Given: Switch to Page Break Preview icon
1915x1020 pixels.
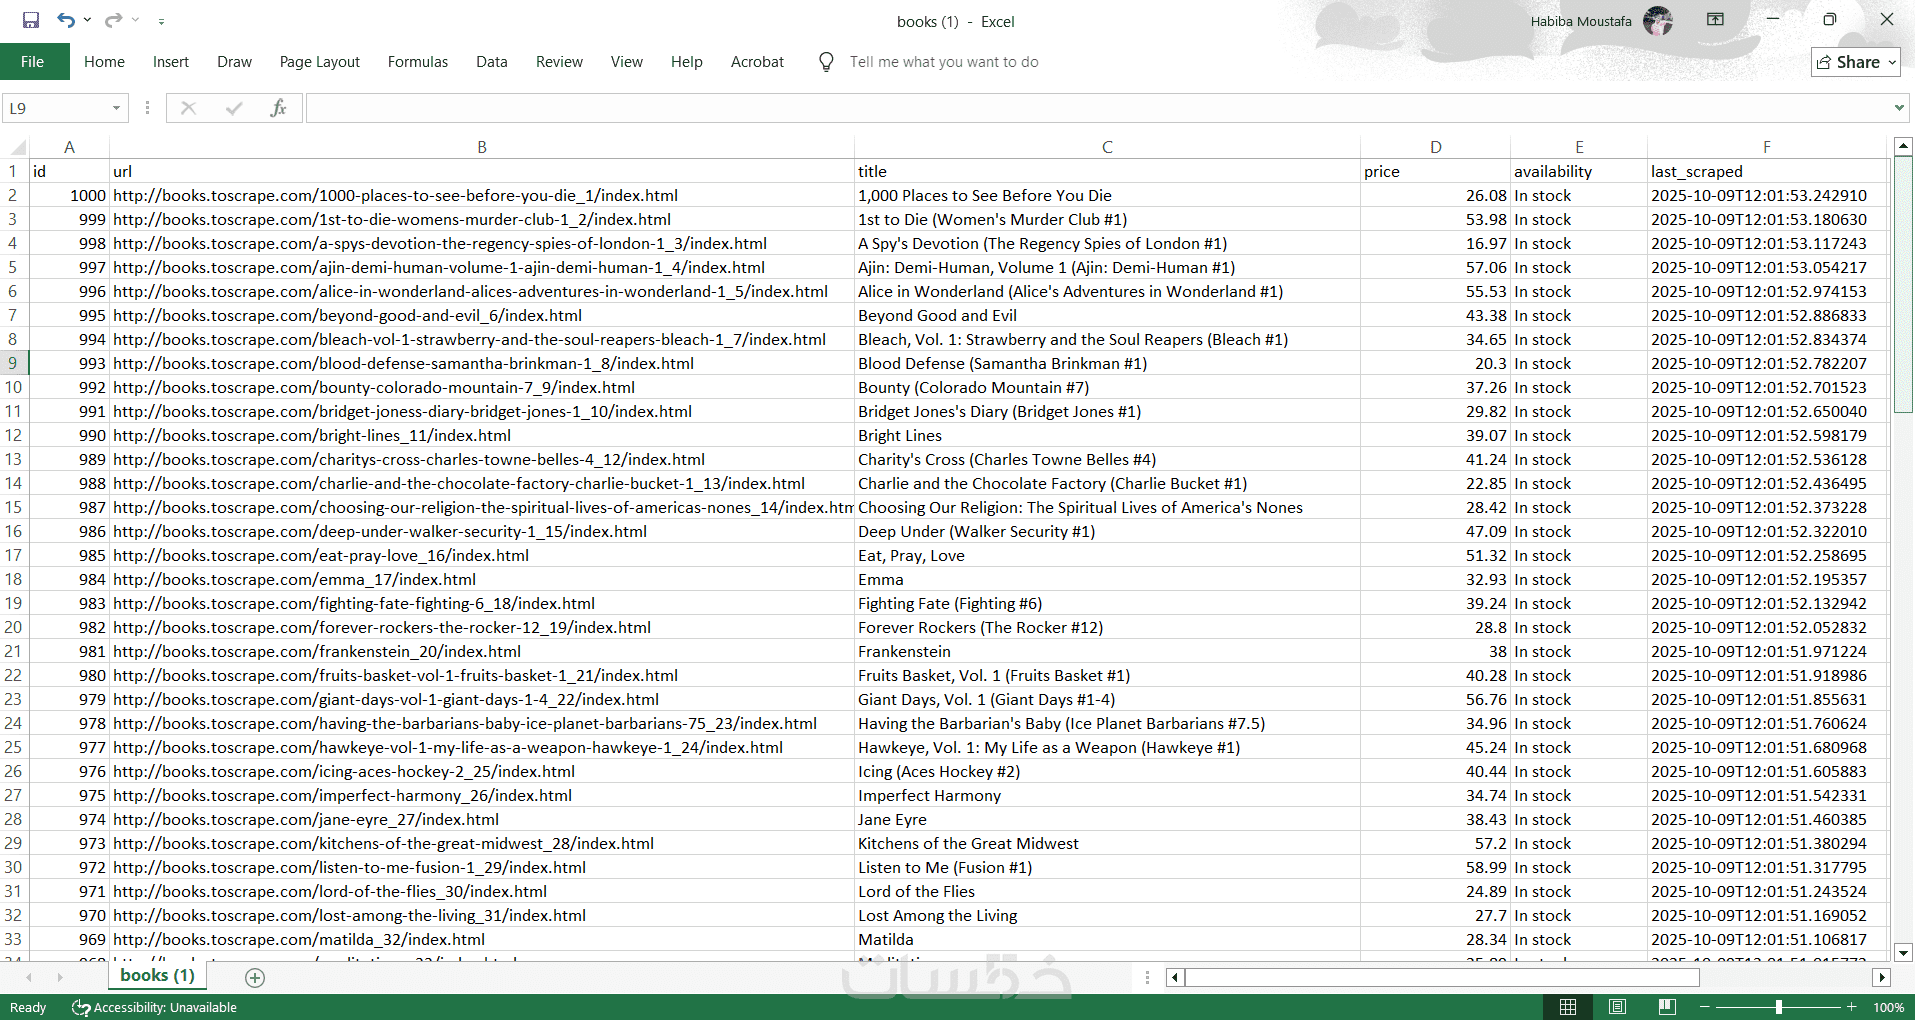Looking at the screenshot, I should pyautogui.click(x=1666, y=1007).
